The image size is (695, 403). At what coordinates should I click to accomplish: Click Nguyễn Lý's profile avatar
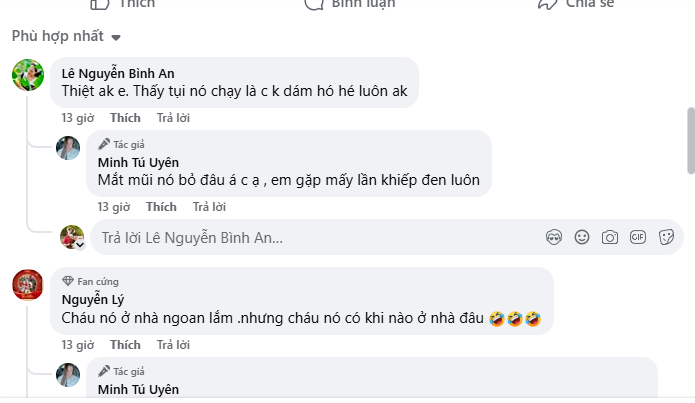27,285
